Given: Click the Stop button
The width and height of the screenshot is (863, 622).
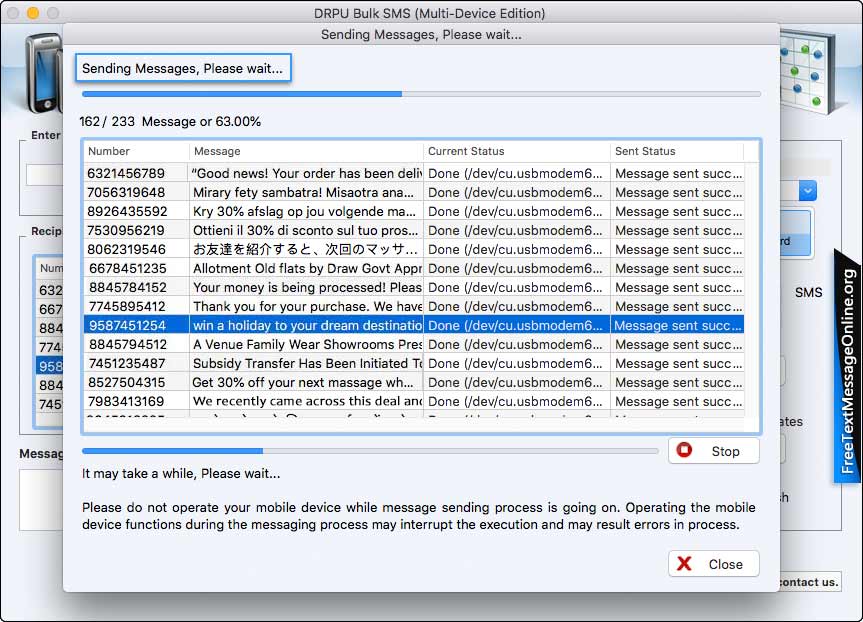Looking at the screenshot, I should point(713,451).
